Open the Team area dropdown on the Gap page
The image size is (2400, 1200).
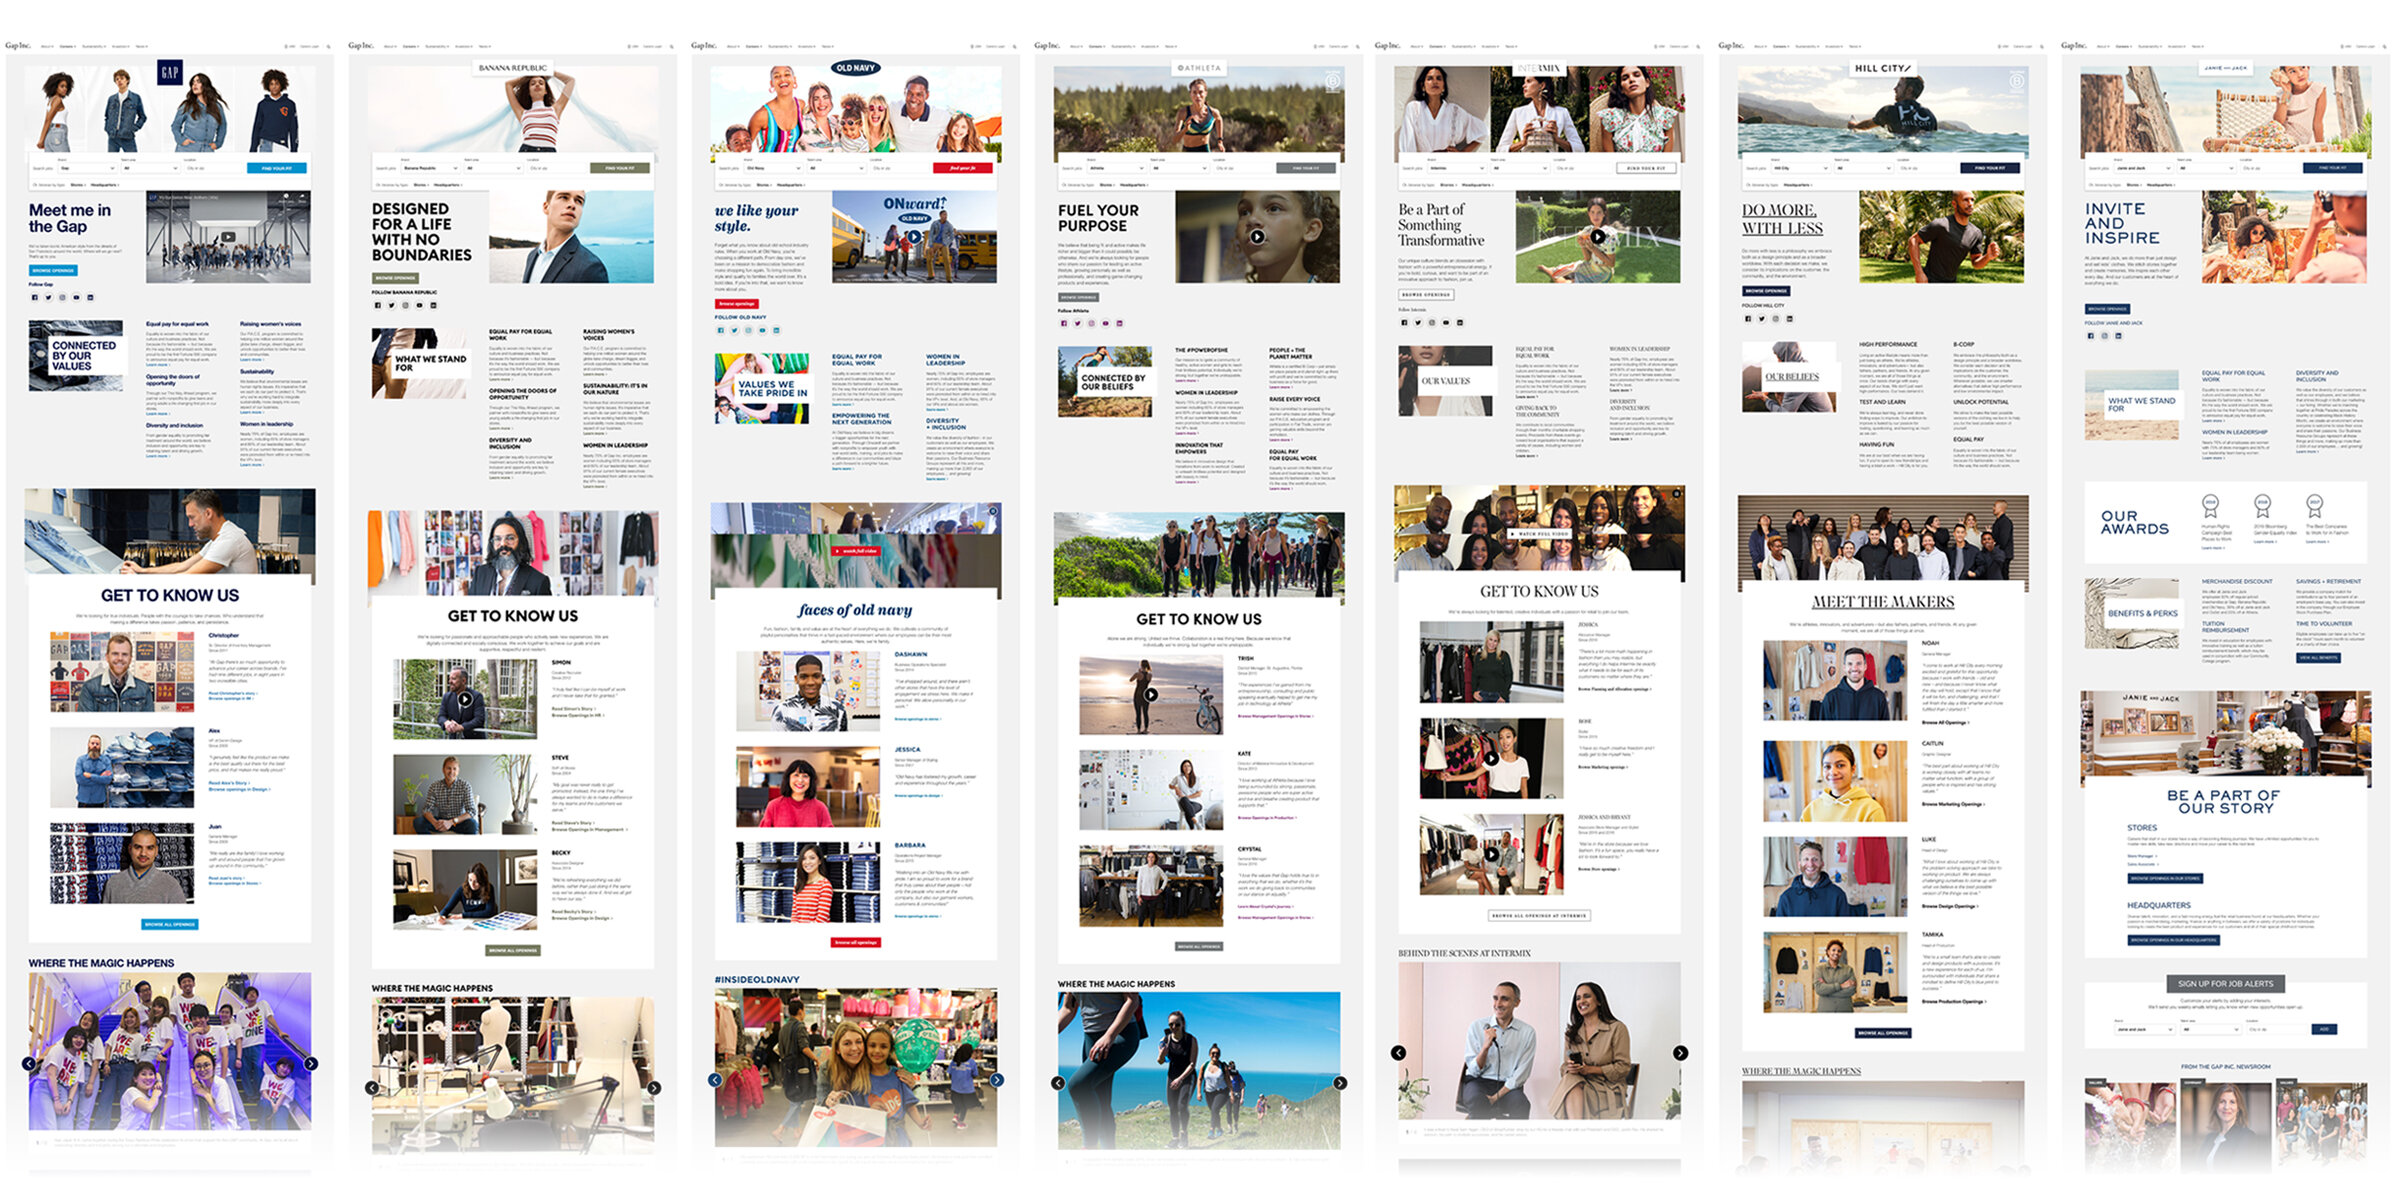coord(149,168)
